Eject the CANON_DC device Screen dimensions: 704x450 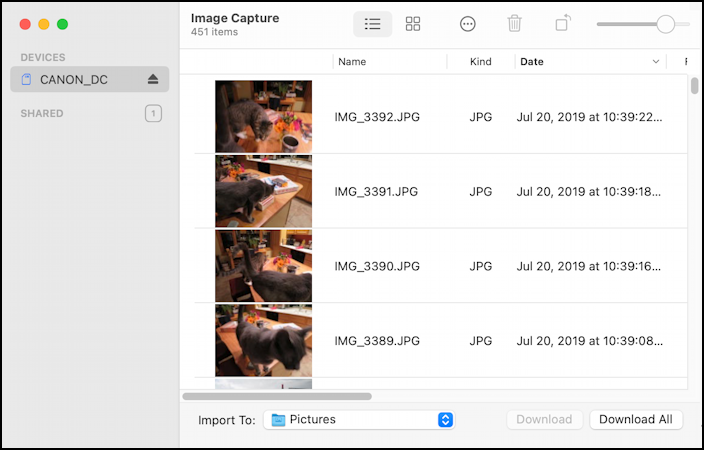click(x=153, y=80)
